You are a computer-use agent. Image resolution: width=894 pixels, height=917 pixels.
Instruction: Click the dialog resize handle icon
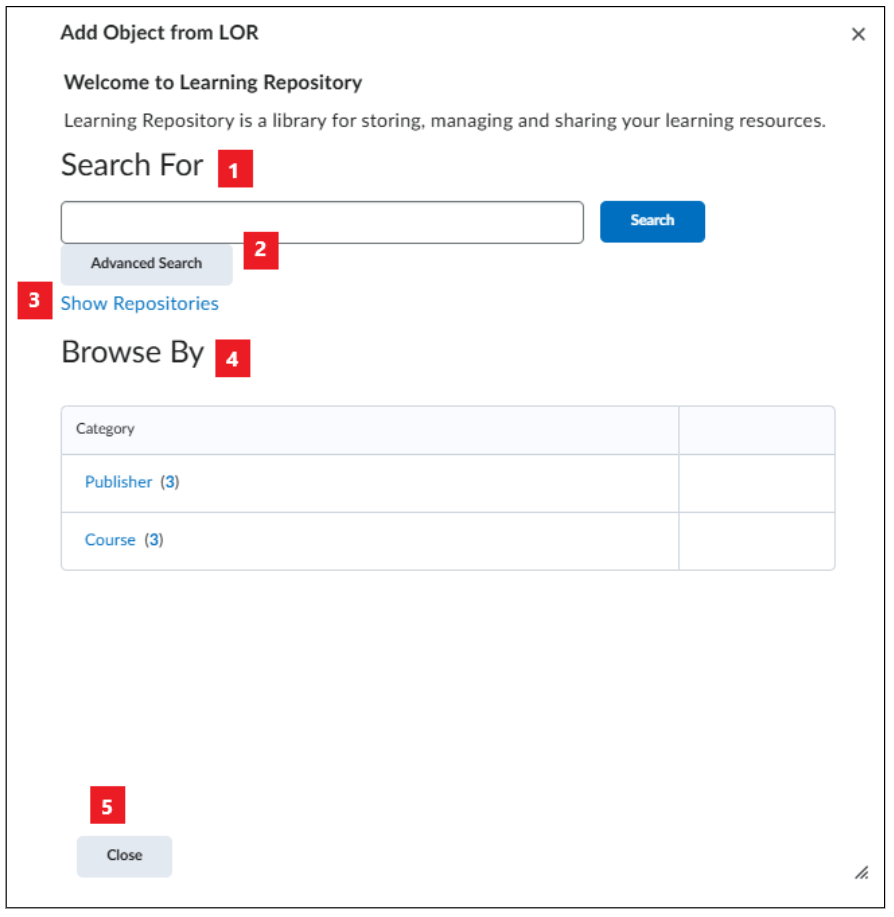[861, 873]
